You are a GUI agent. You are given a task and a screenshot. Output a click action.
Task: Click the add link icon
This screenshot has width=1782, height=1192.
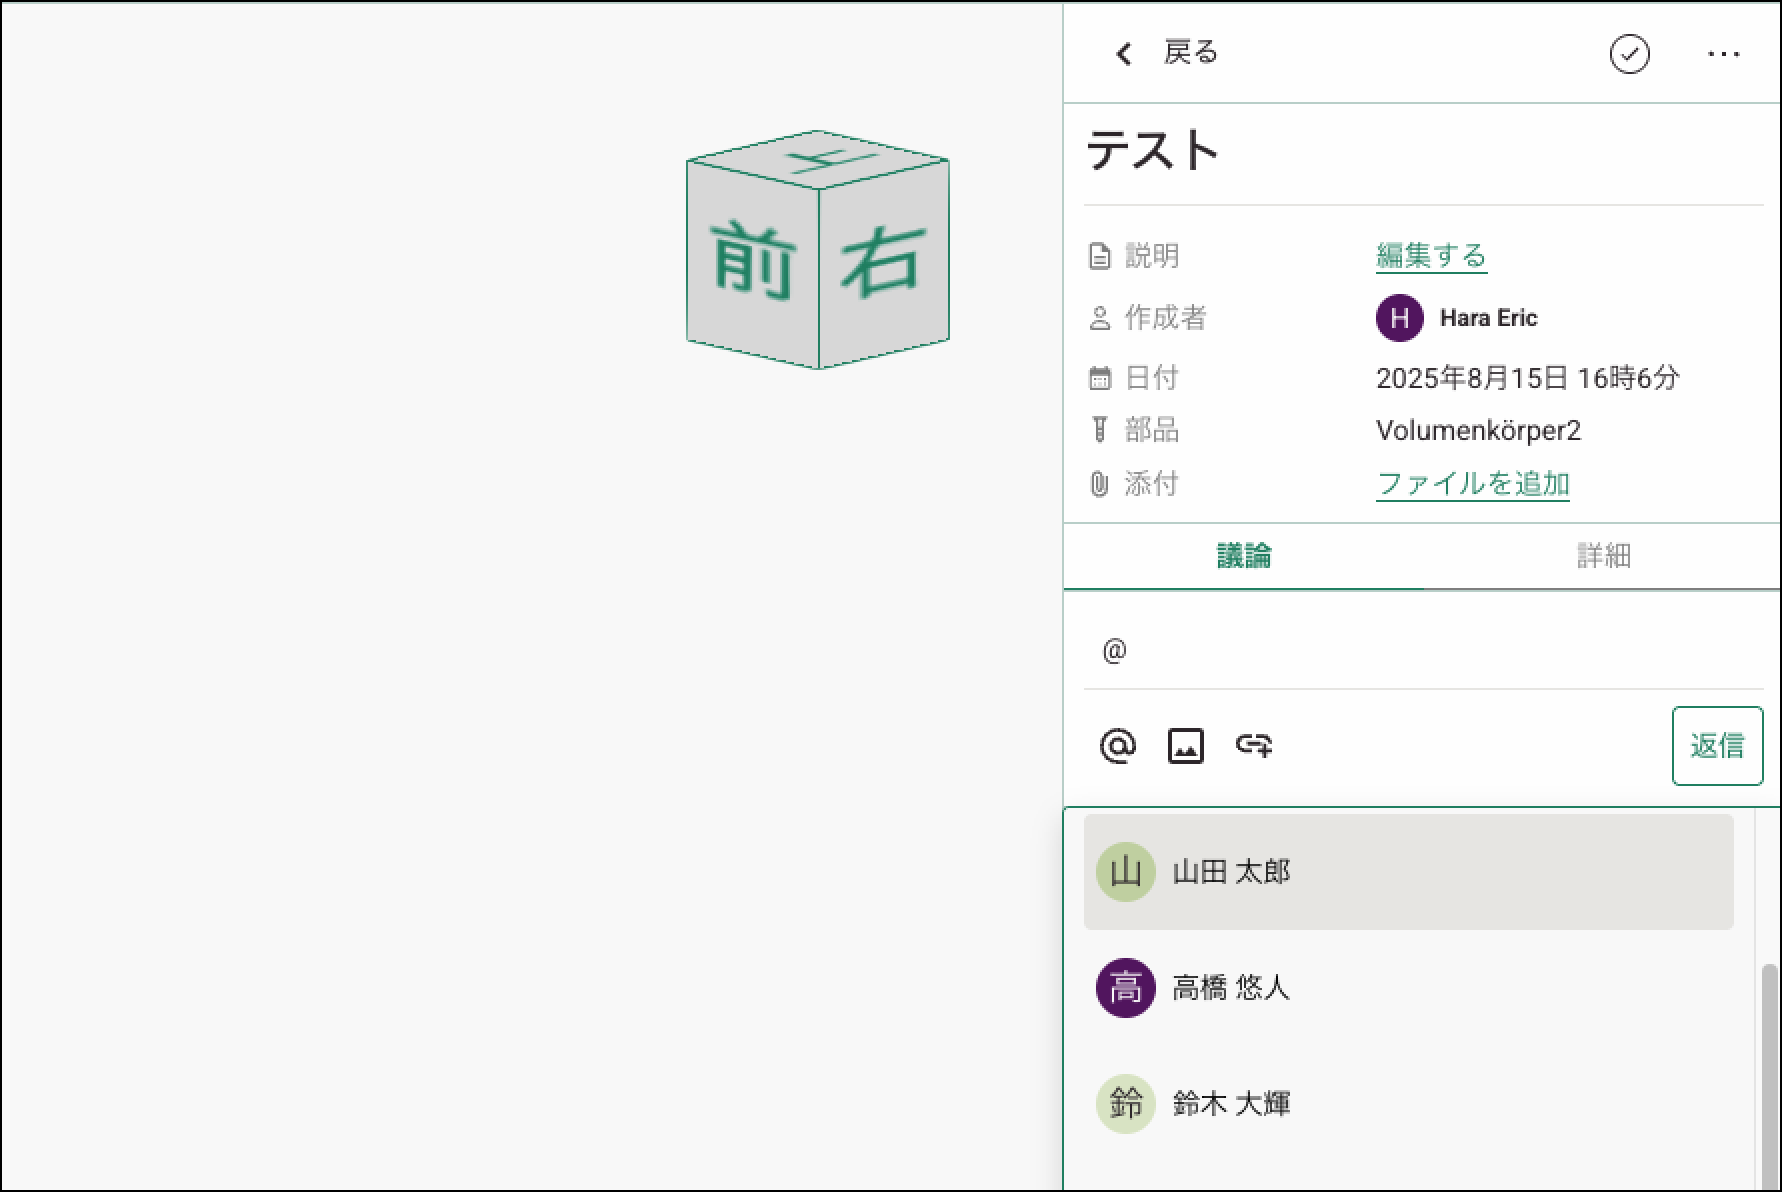1254,746
